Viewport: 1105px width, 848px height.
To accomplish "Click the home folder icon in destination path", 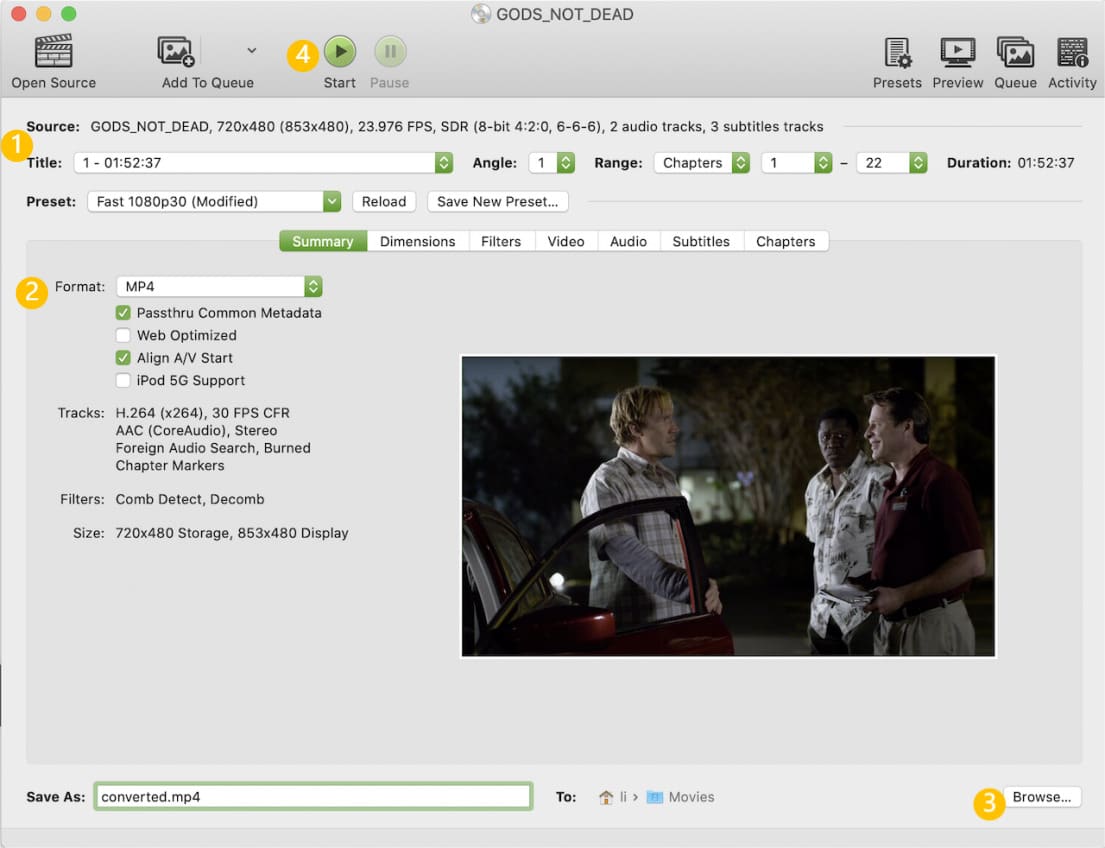I will [x=606, y=797].
